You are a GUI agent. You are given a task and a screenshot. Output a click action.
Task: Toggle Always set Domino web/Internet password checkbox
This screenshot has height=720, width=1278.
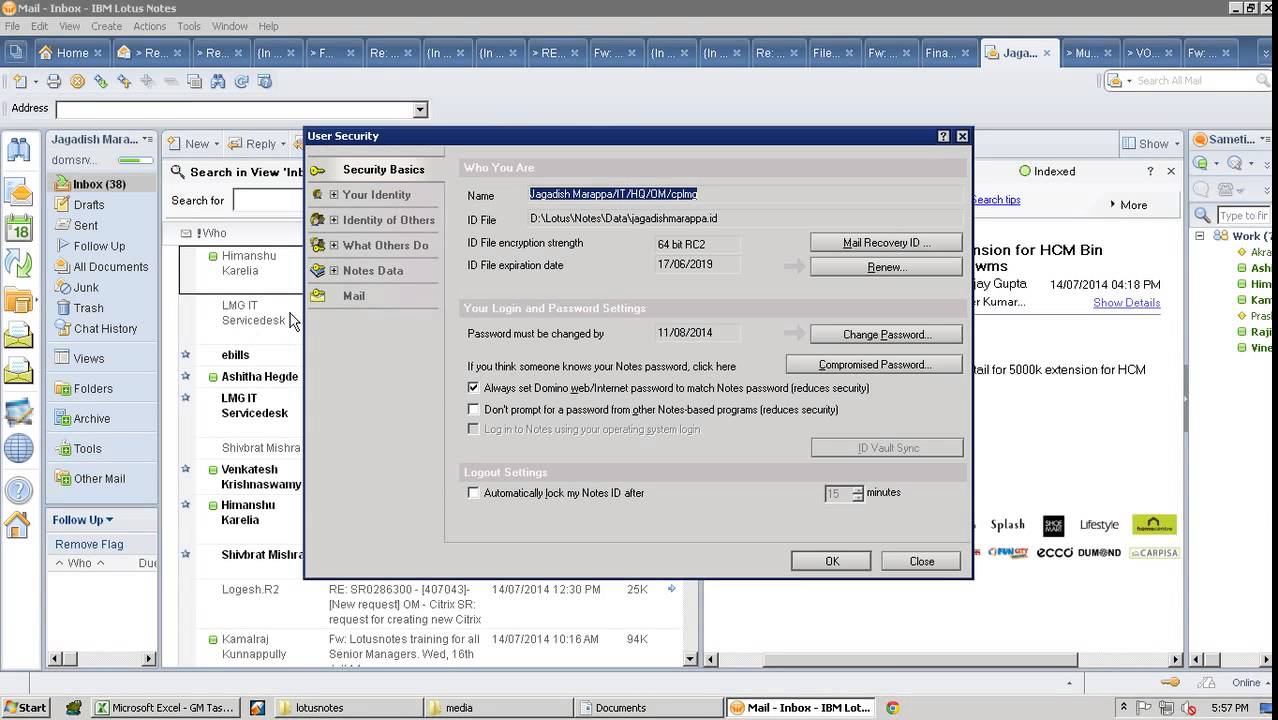[474, 388]
